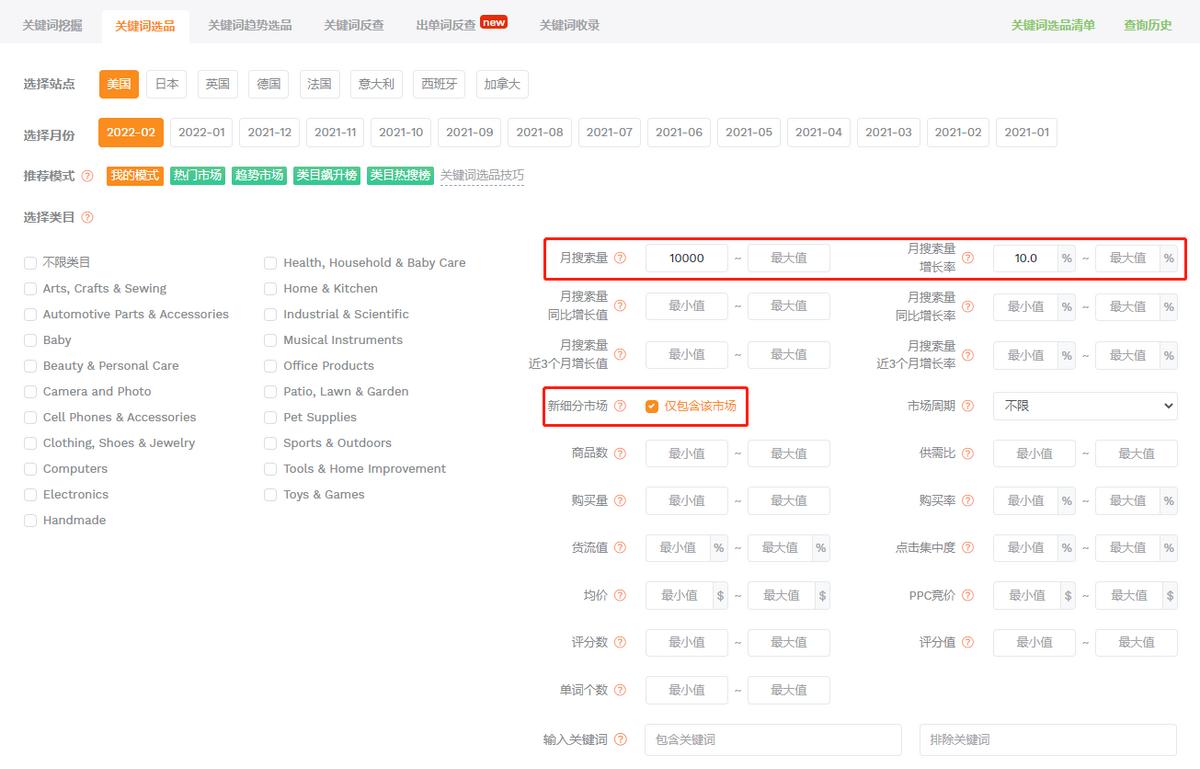Image resolution: width=1200 pixels, height=769 pixels.
Task: Open the help icon next to 推荐模式
Action: 89,175
